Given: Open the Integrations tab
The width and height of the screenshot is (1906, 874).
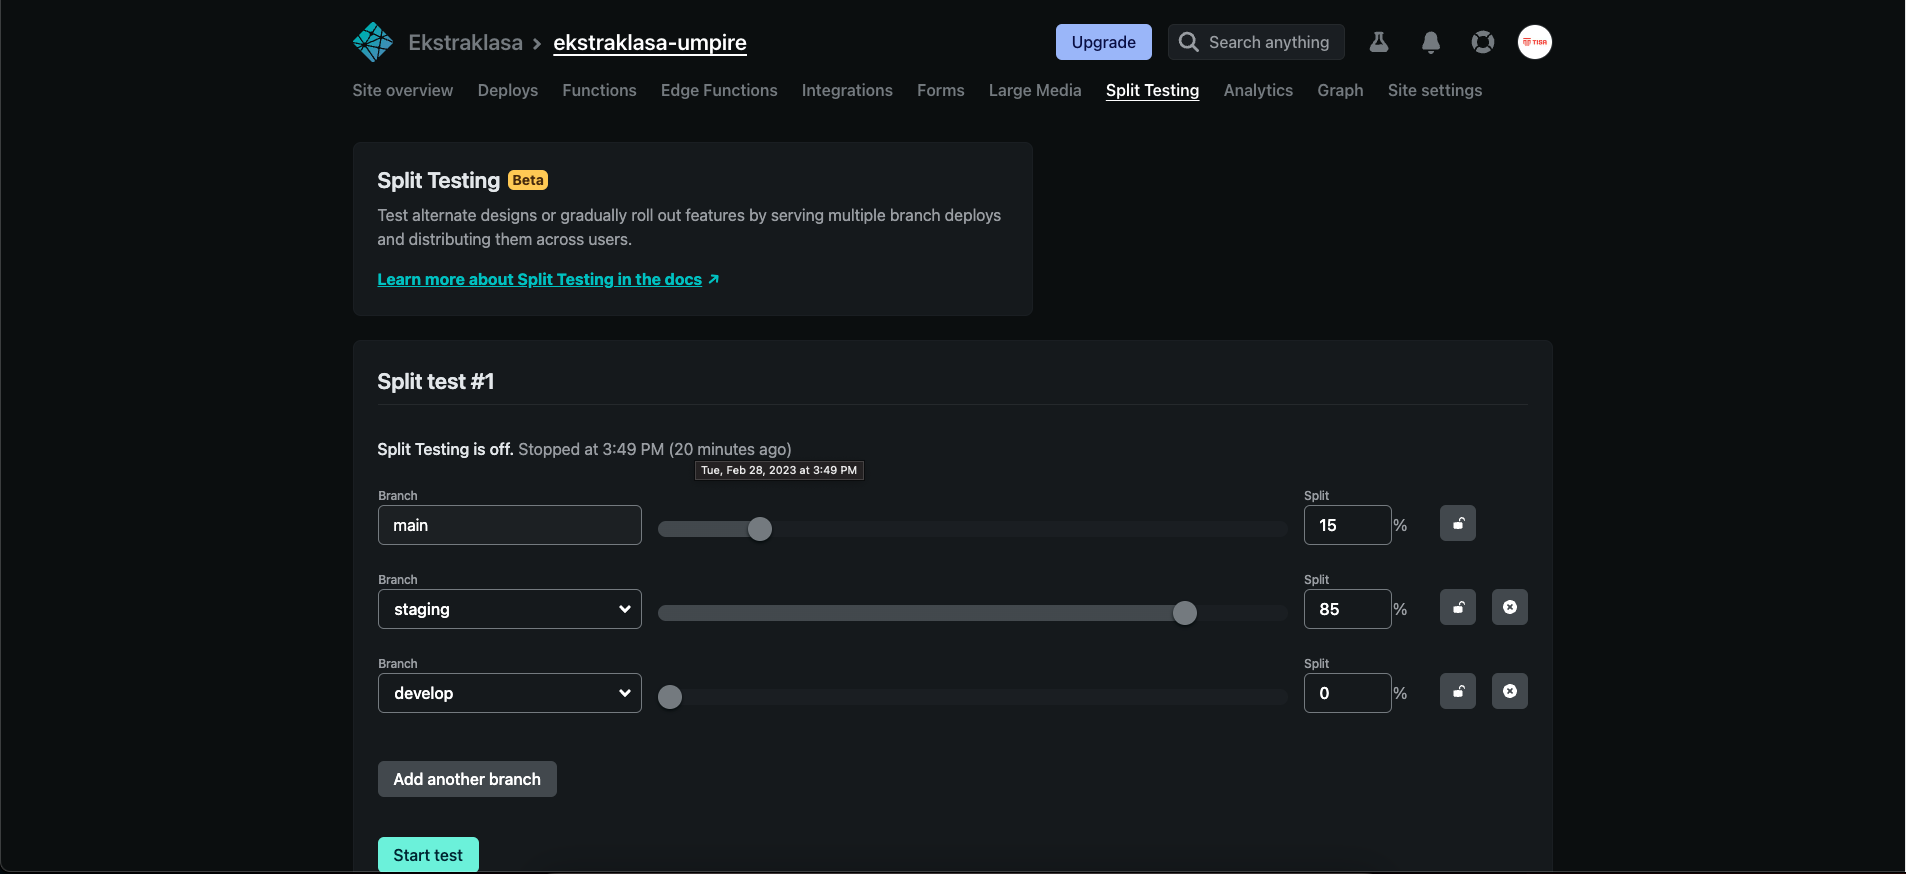Looking at the screenshot, I should [847, 90].
